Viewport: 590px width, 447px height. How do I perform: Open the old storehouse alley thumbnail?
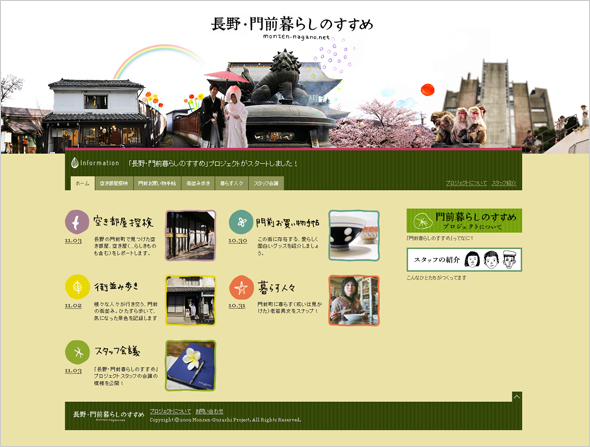tap(190, 236)
